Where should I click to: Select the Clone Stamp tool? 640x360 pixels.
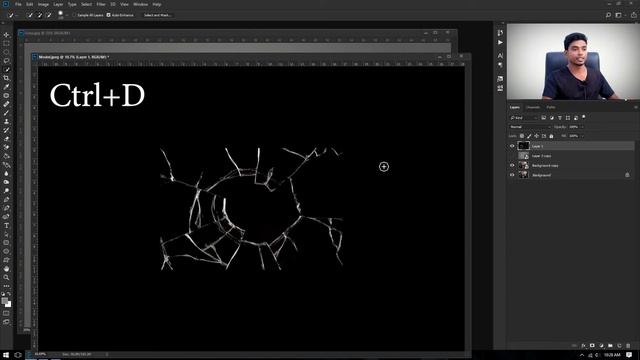click(6, 121)
